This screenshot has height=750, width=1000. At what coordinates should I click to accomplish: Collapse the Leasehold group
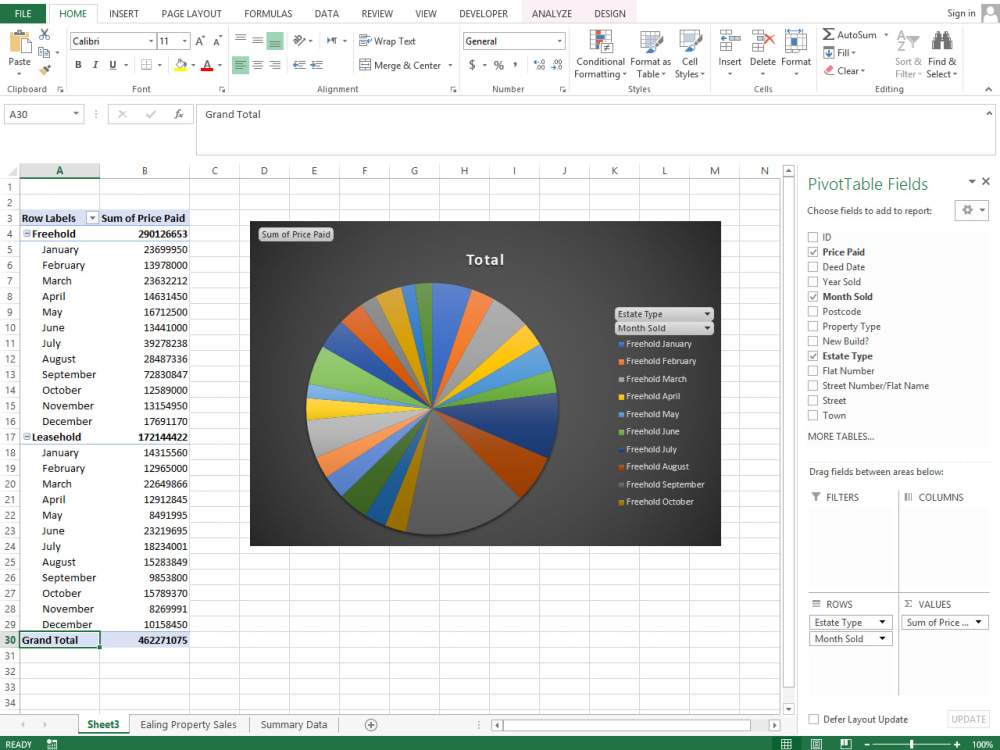[27, 437]
